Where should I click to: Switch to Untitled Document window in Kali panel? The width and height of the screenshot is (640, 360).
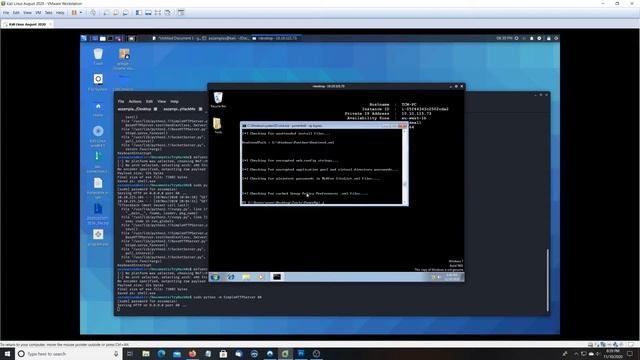click(x=176, y=38)
